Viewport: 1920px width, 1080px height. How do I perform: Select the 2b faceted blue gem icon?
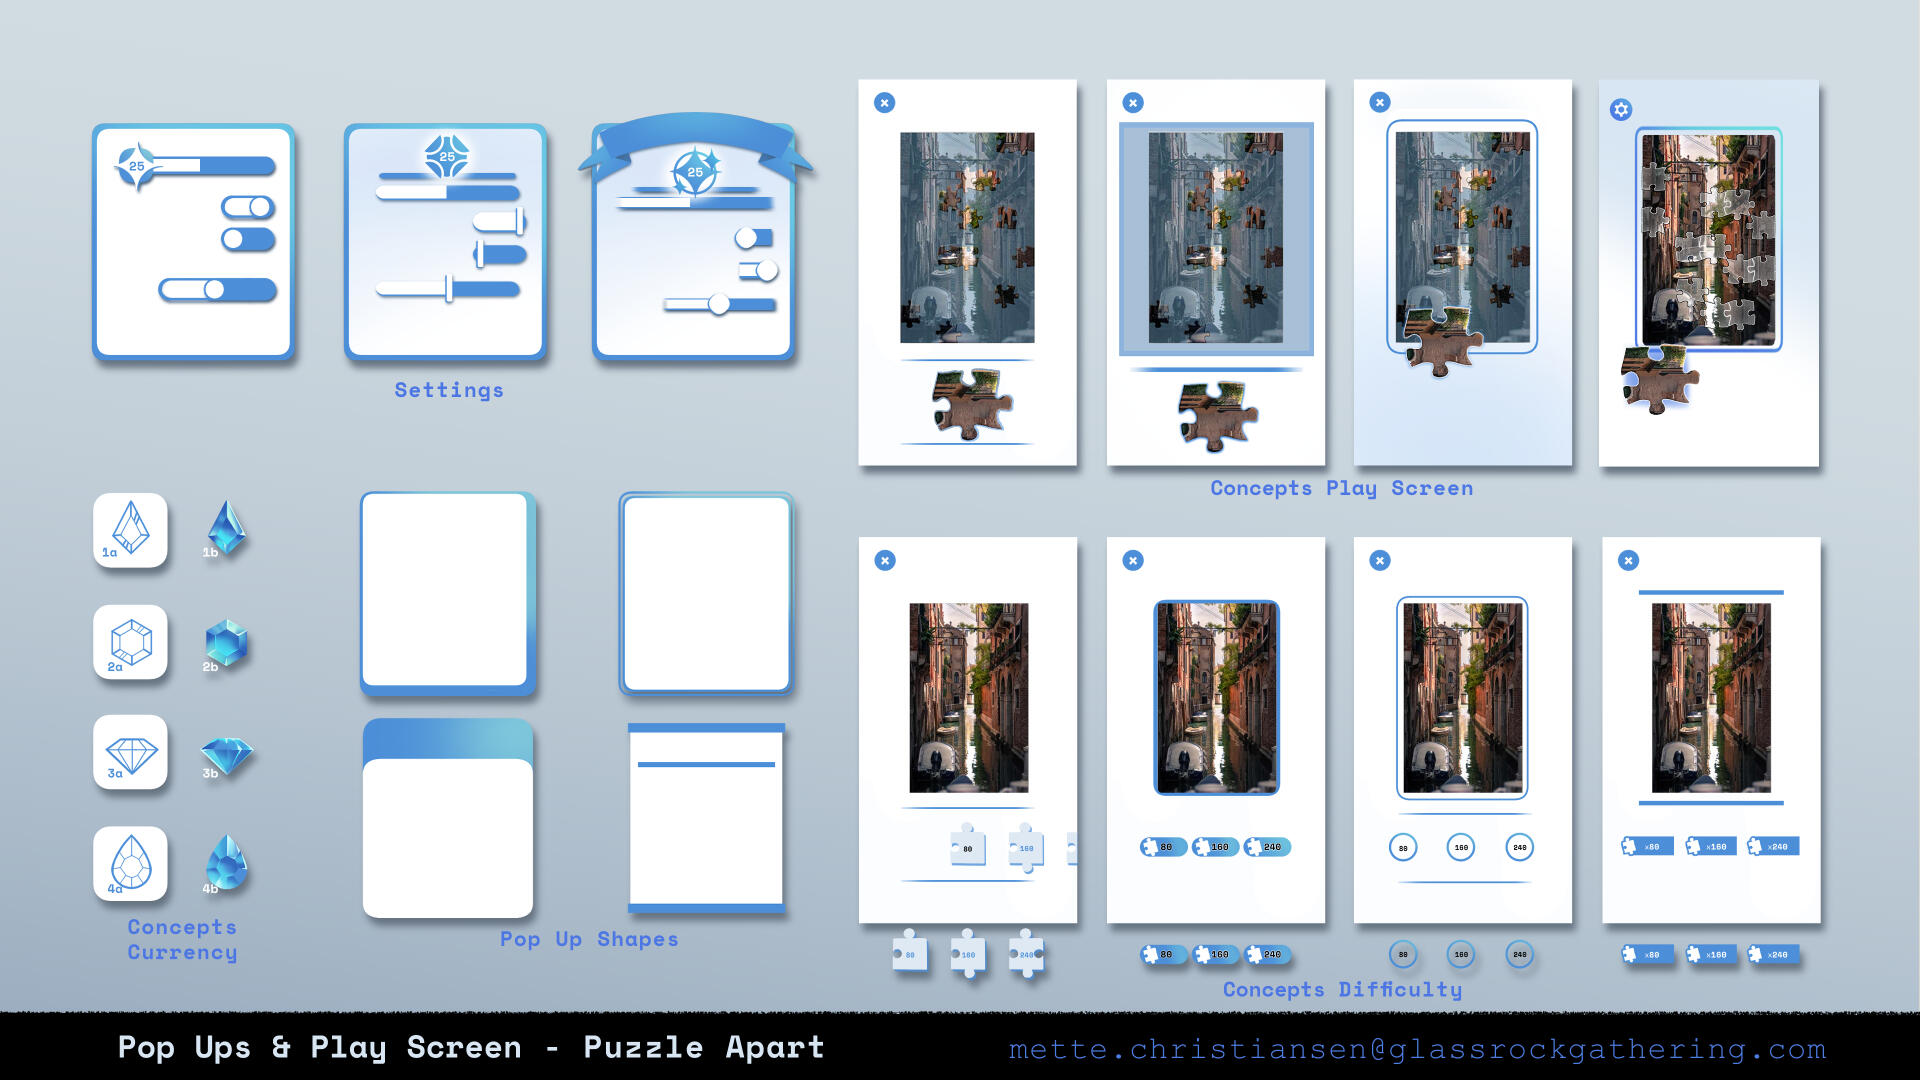point(224,643)
